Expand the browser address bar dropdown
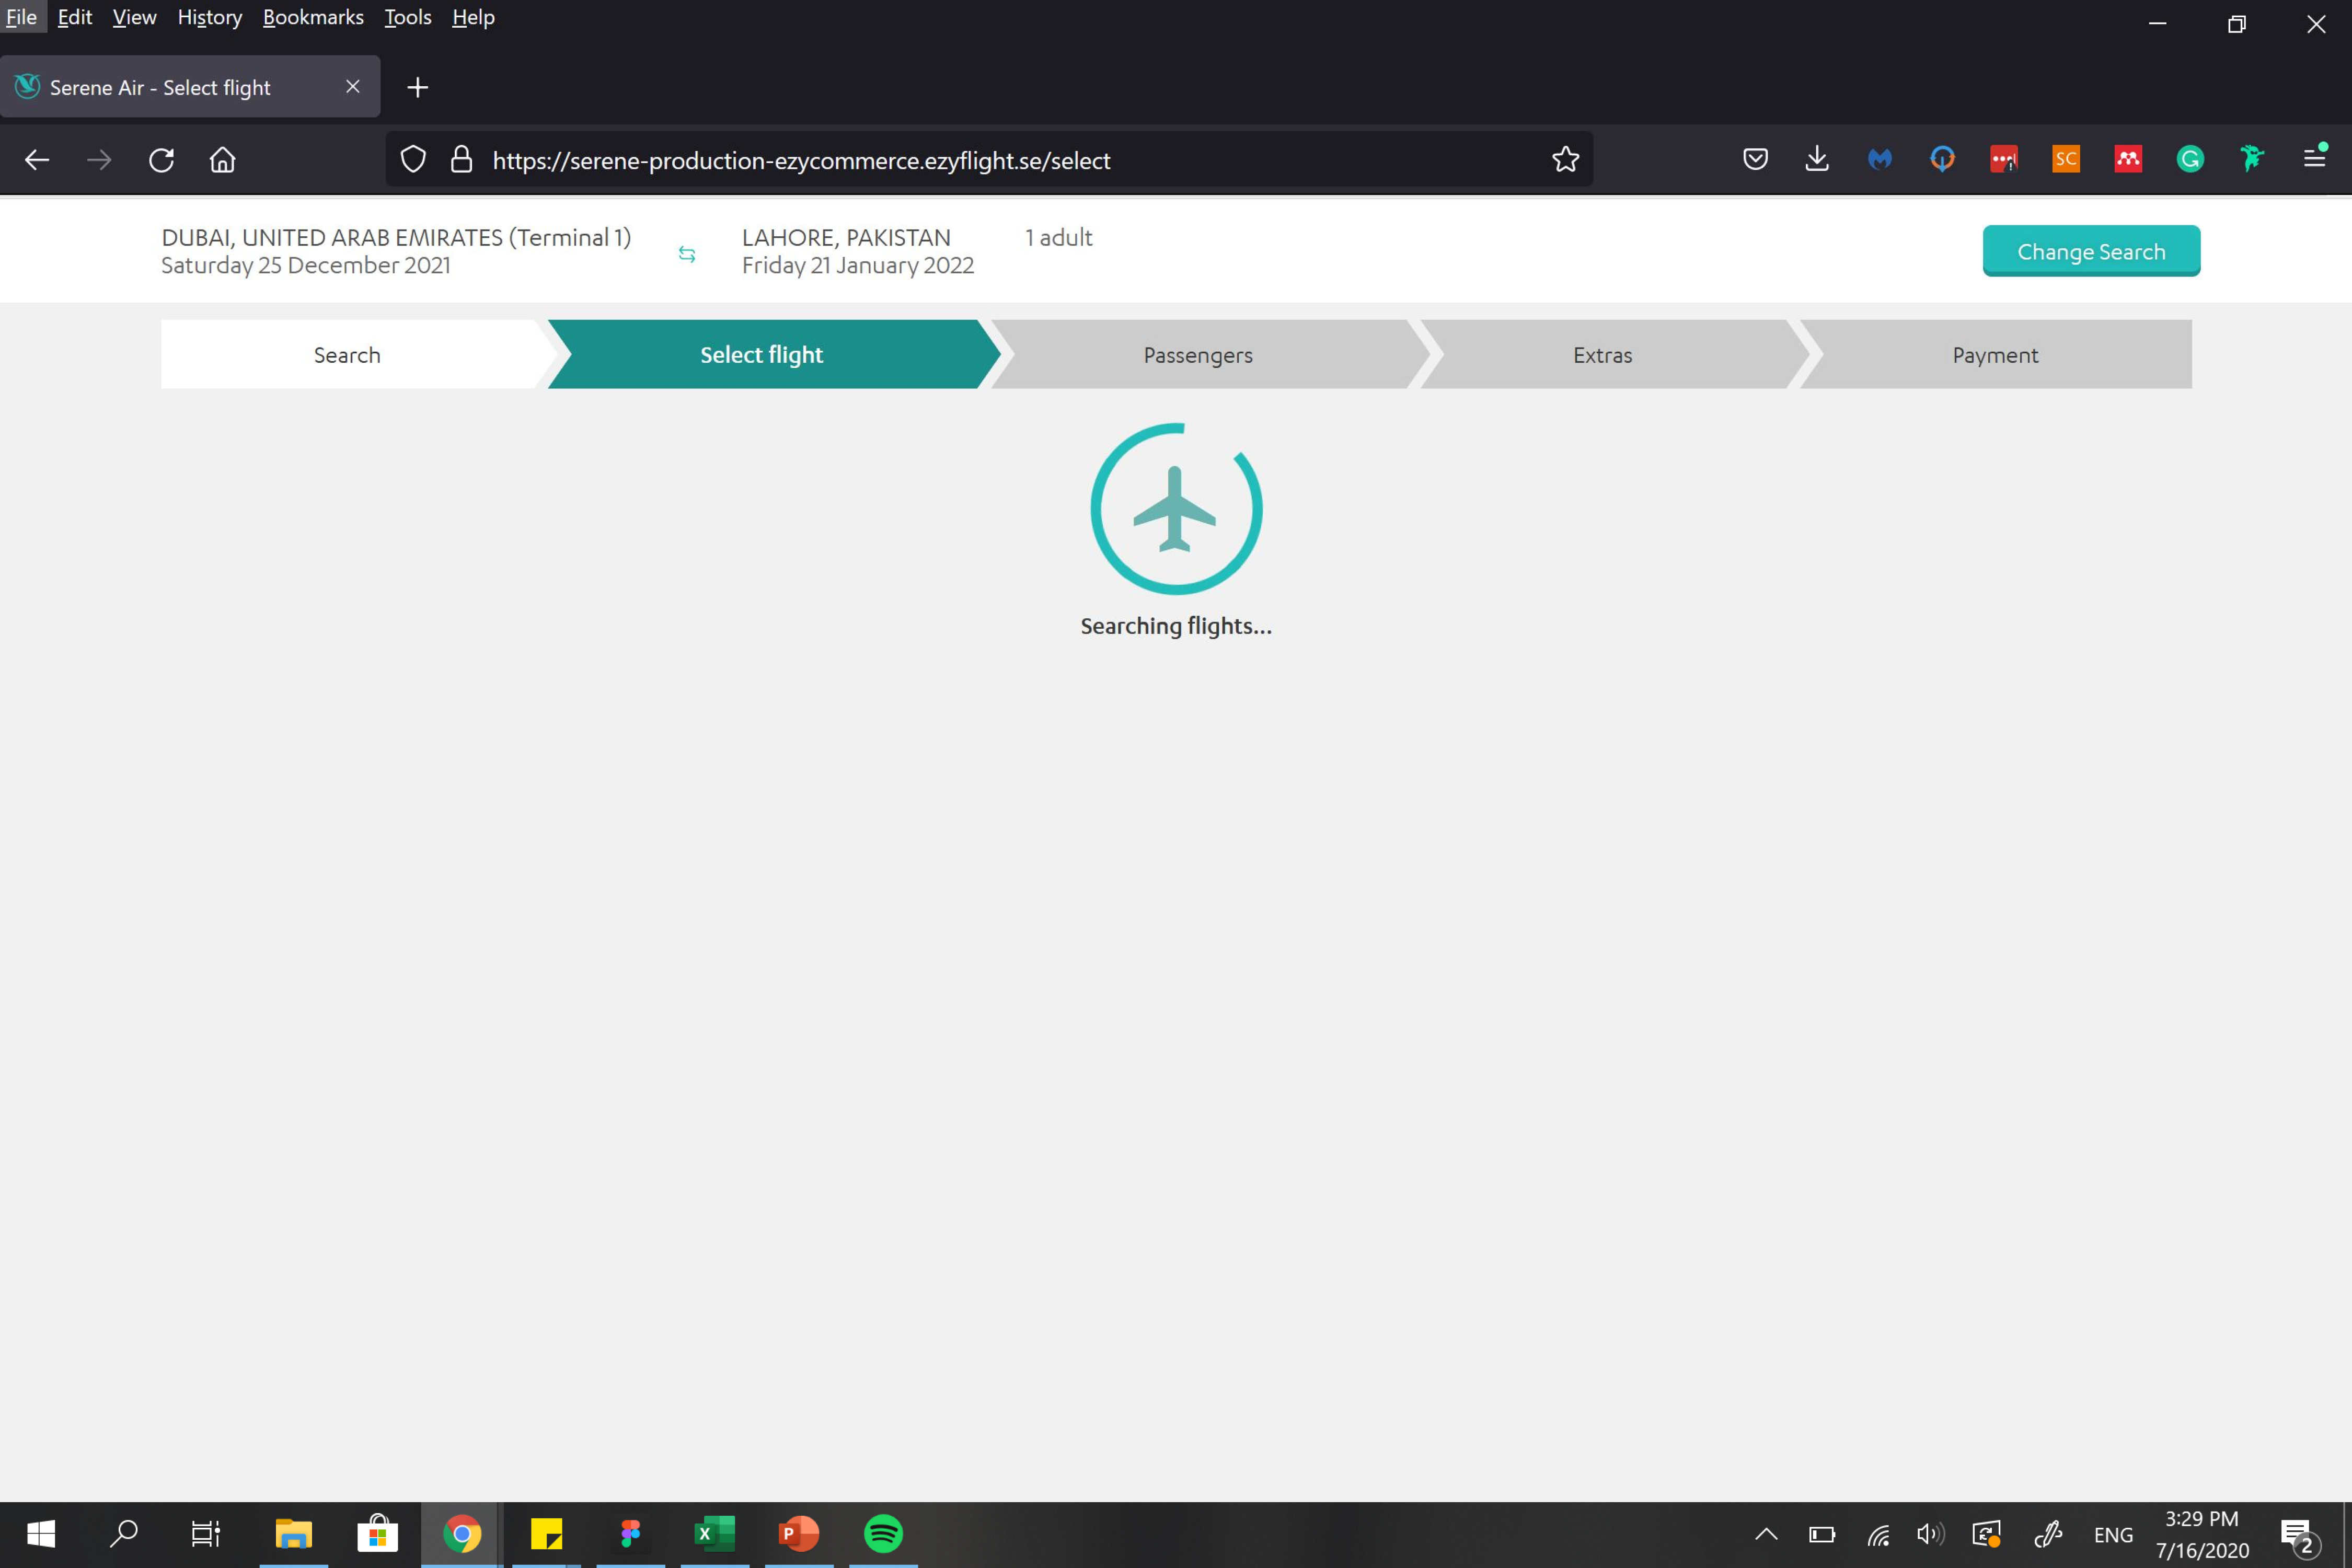The height and width of the screenshot is (1568, 2352). [800, 159]
